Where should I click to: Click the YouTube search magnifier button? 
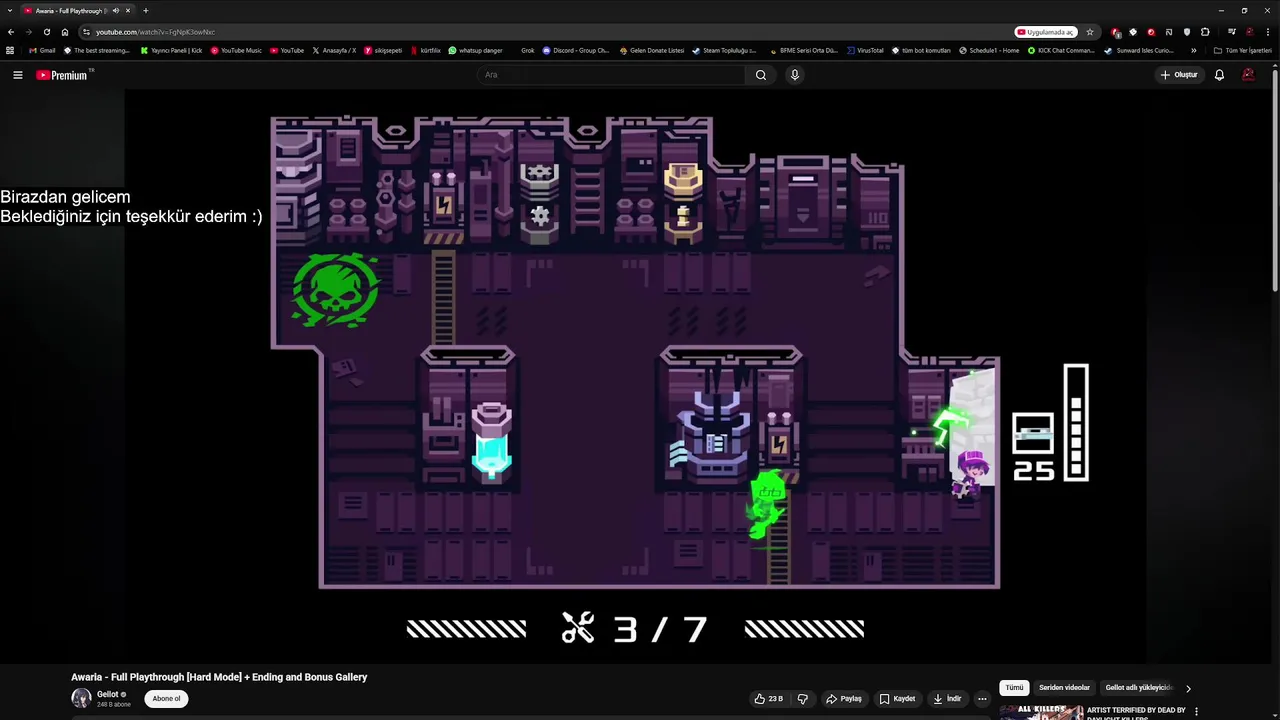point(761,75)
